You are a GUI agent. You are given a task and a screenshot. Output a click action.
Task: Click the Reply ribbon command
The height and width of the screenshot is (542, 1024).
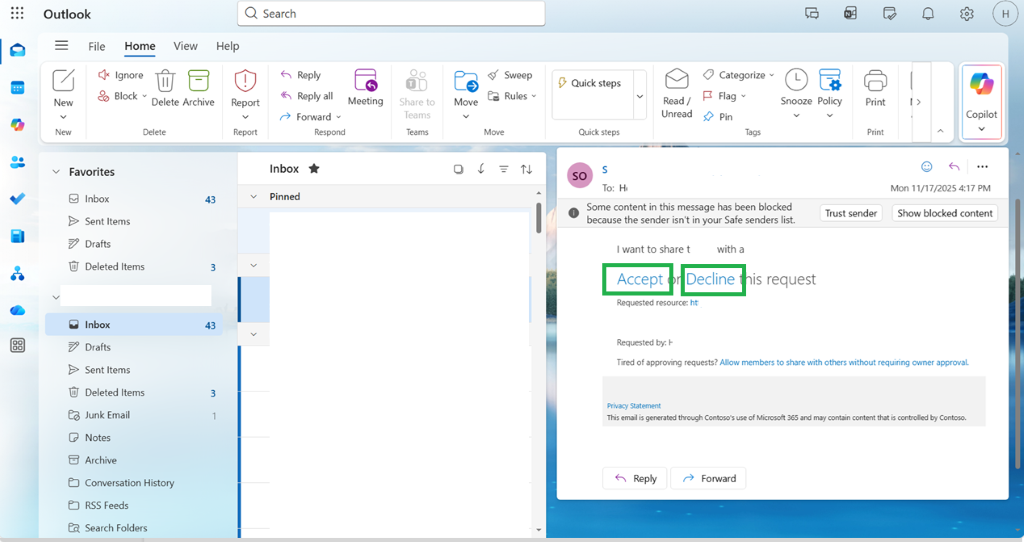tap(301, 75)
